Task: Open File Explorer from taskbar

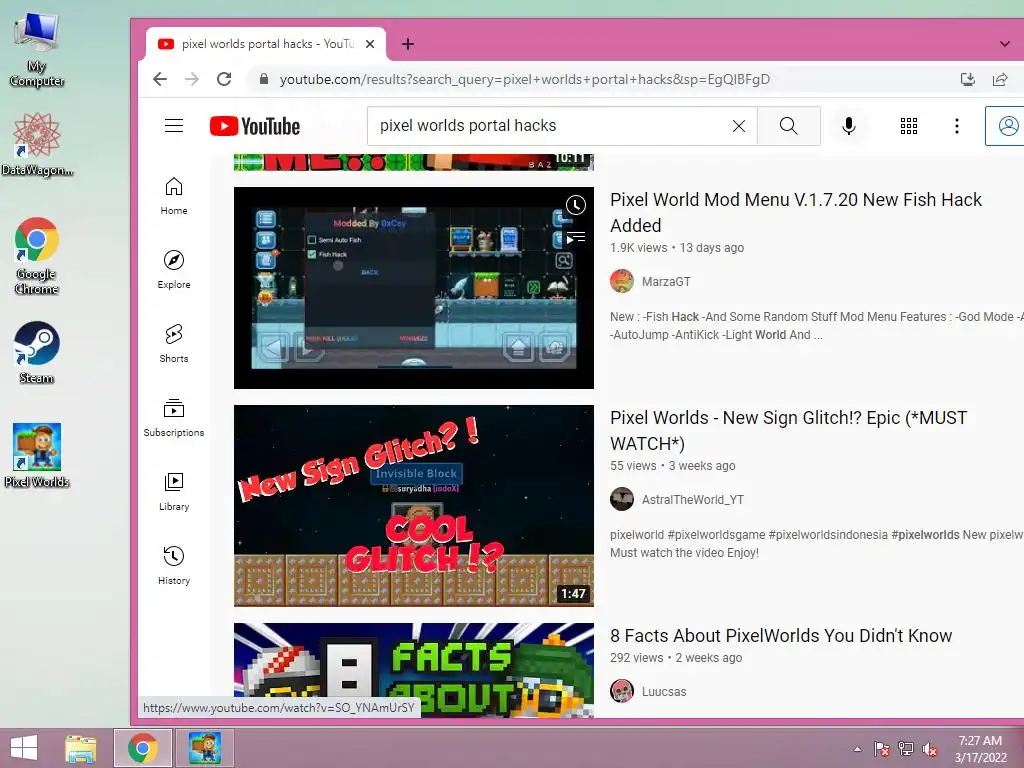Action: (81, 748)
